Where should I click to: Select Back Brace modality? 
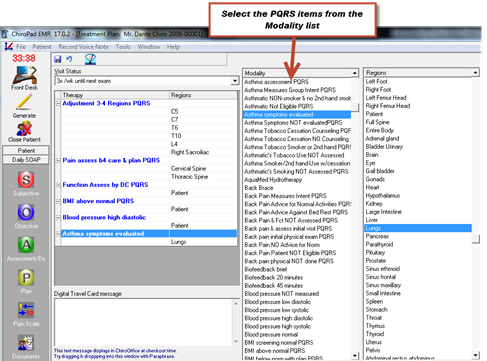(x=259, y=188)
